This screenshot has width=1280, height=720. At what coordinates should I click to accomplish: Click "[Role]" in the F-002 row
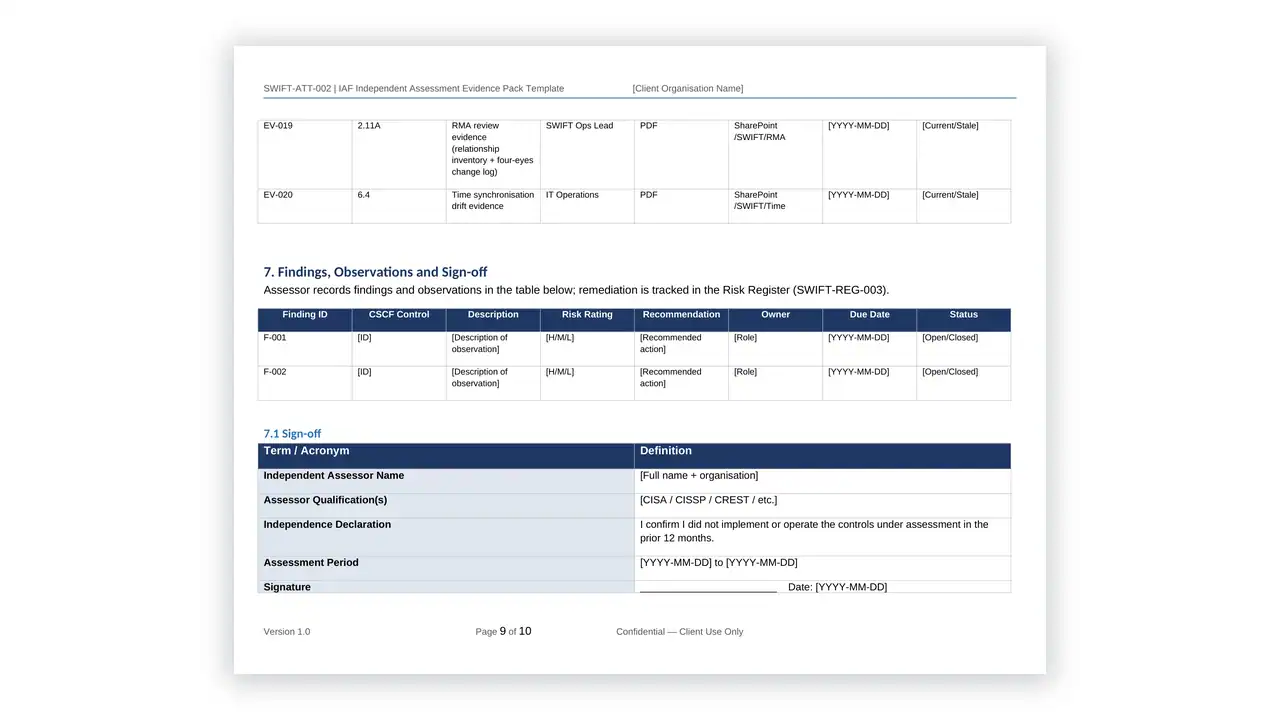click(745, 372)
